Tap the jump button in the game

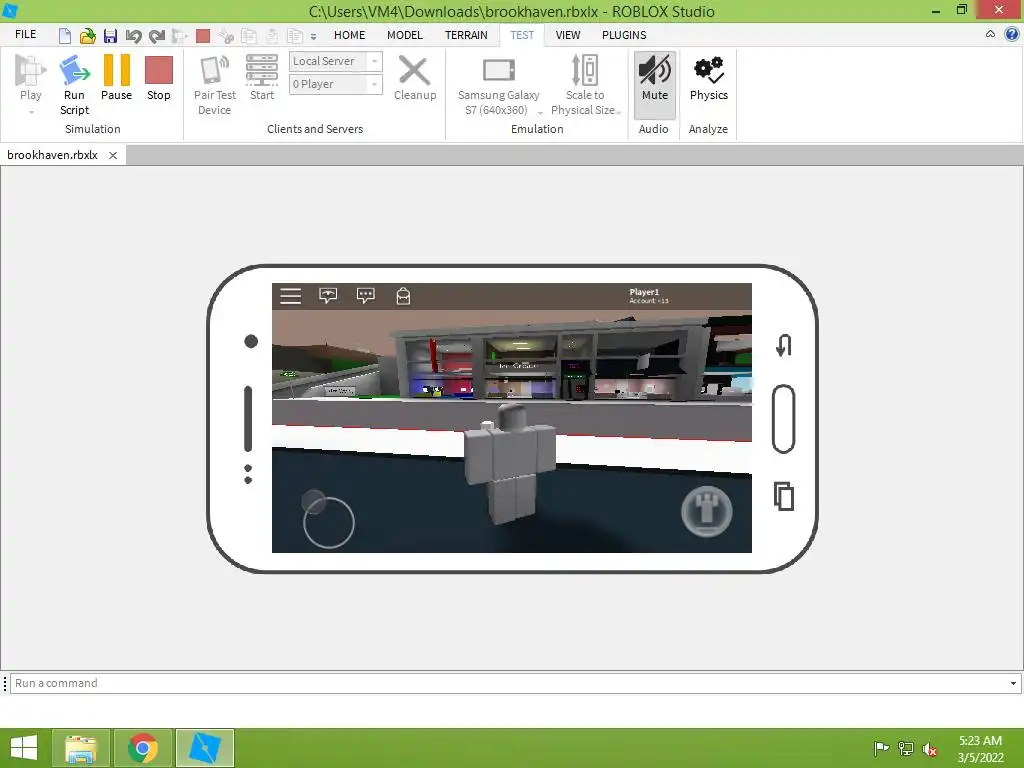(707, 511)
